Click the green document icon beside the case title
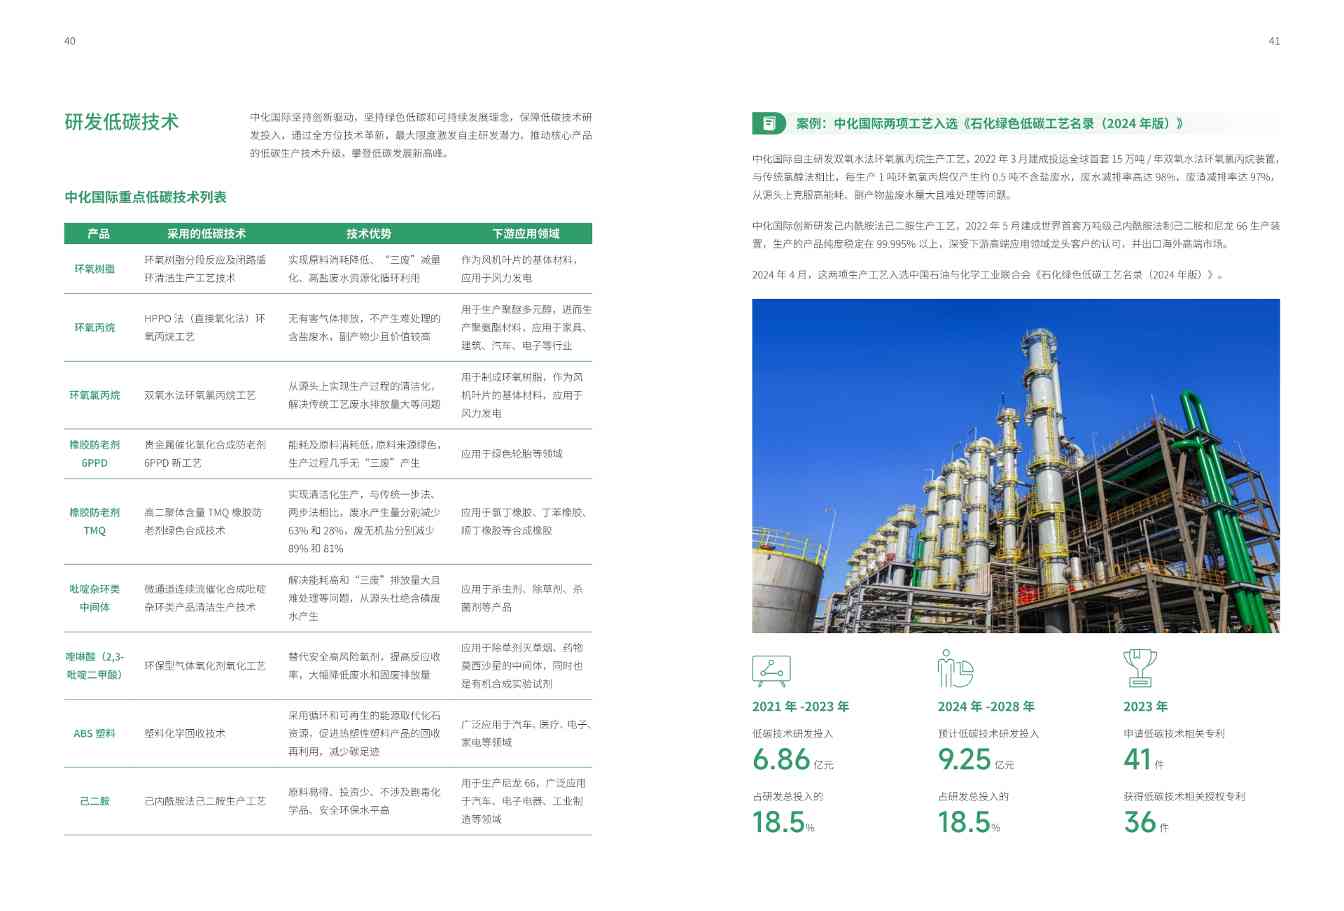This screenshot has width=1344, height=911. click(770, 123)
